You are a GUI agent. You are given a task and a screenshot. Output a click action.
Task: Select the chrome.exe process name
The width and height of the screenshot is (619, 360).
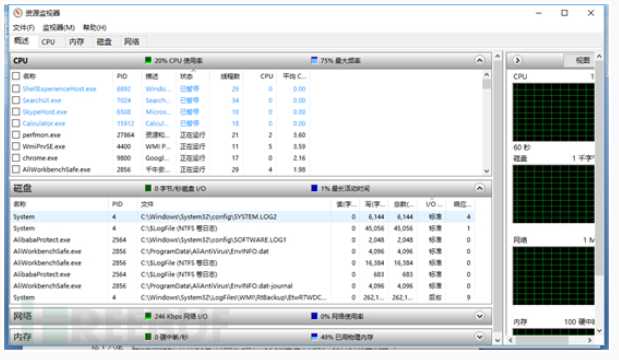coord(40,158)
